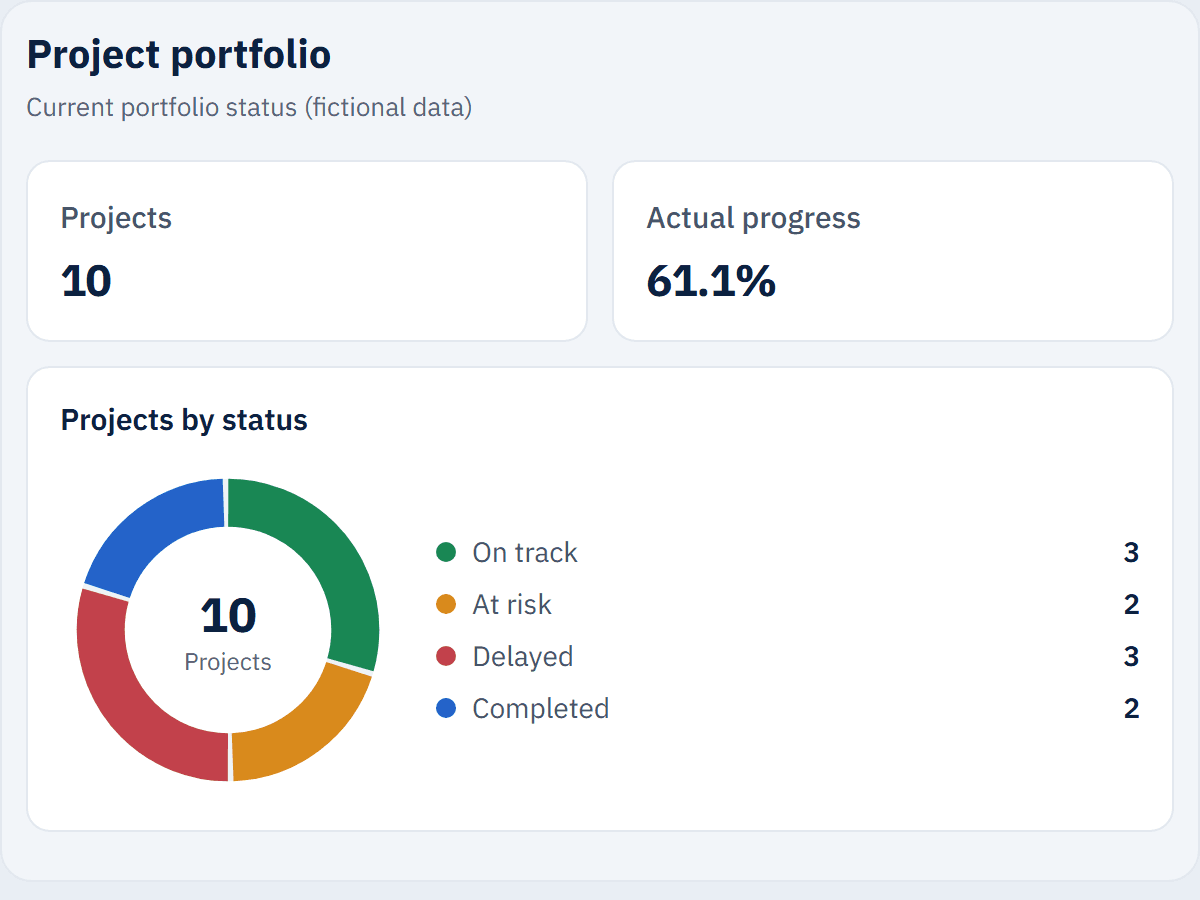Click the At risk count value 2
The height and width of the screenshot is (900, 1200).
click(x=1131, y=604)
